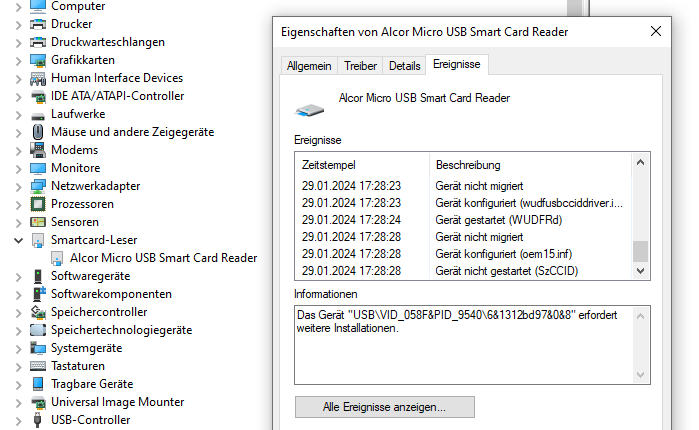Viewport: 699px width, 430px height.
Task: Select the Grafikkarten device icon
Action: coord(38,60)
